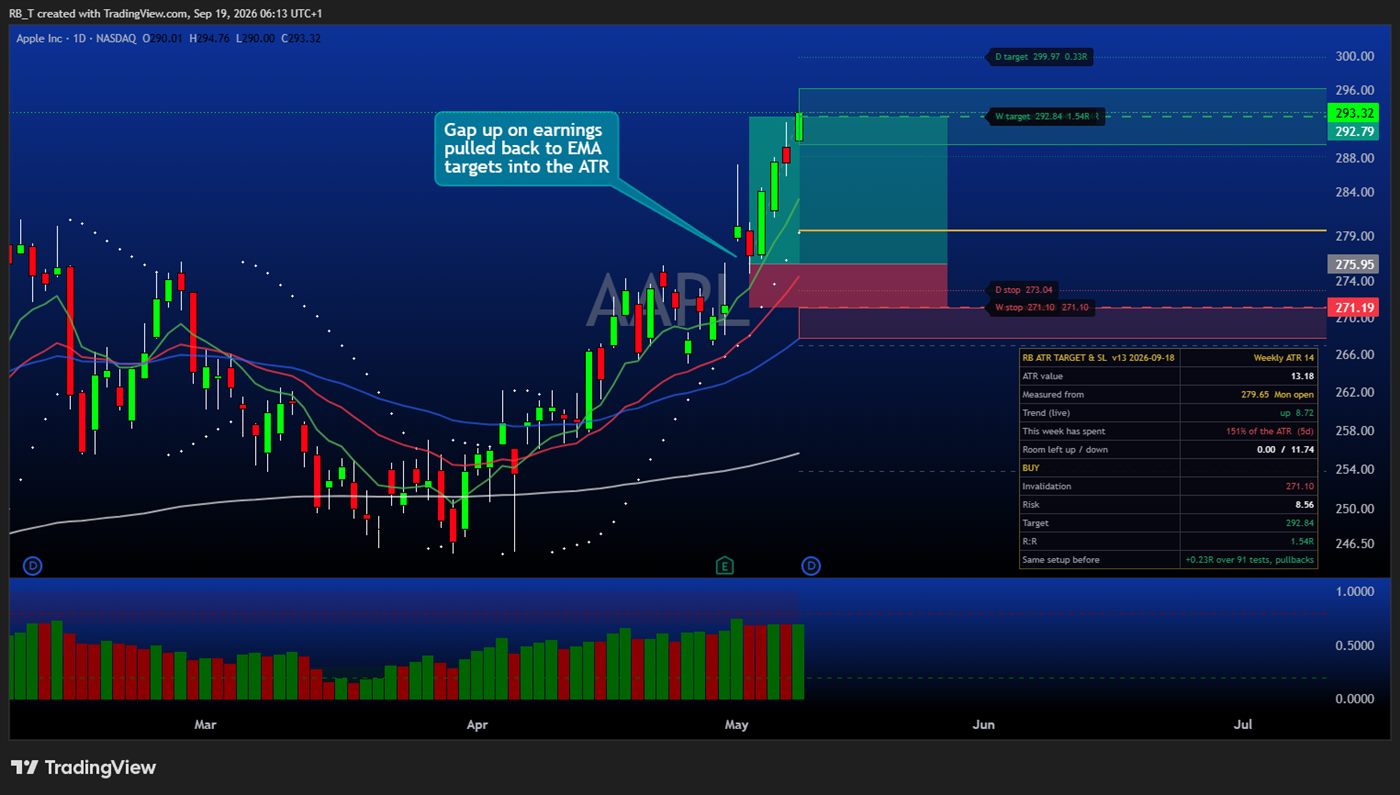Click the Risk value 8.56 cell
Viewport: 1400px width, 795px height.
1249,505
